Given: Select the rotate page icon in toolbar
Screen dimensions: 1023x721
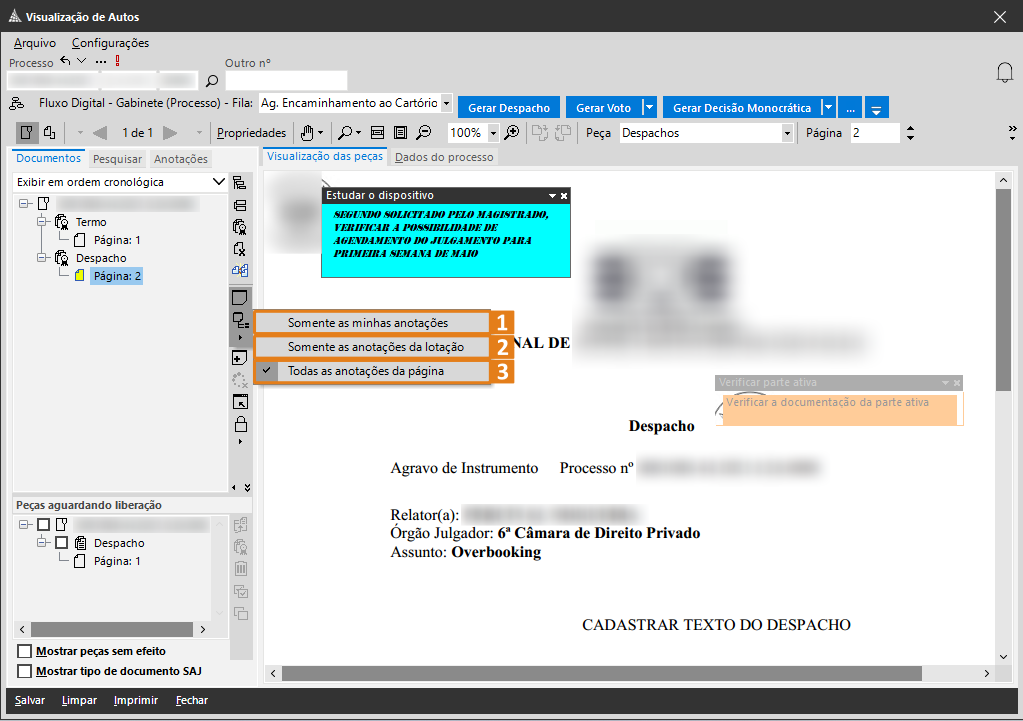Looking at the screenshot, I should pos(50,132).
